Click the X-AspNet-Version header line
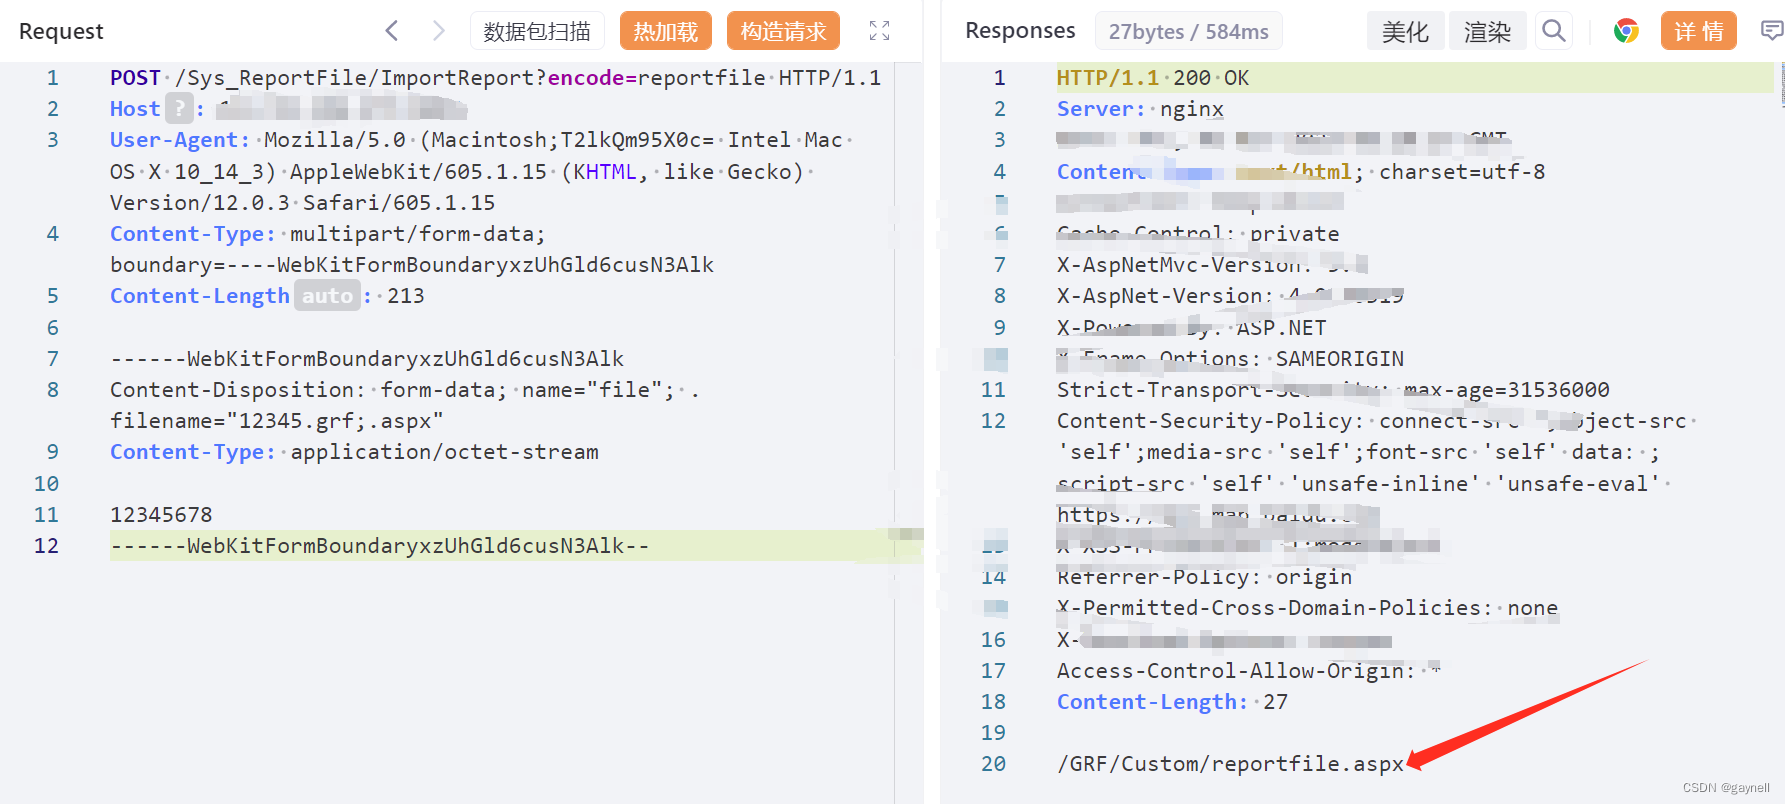Screen dimensions: 1785x804 pyautogui.click(x=1230, y=296)
